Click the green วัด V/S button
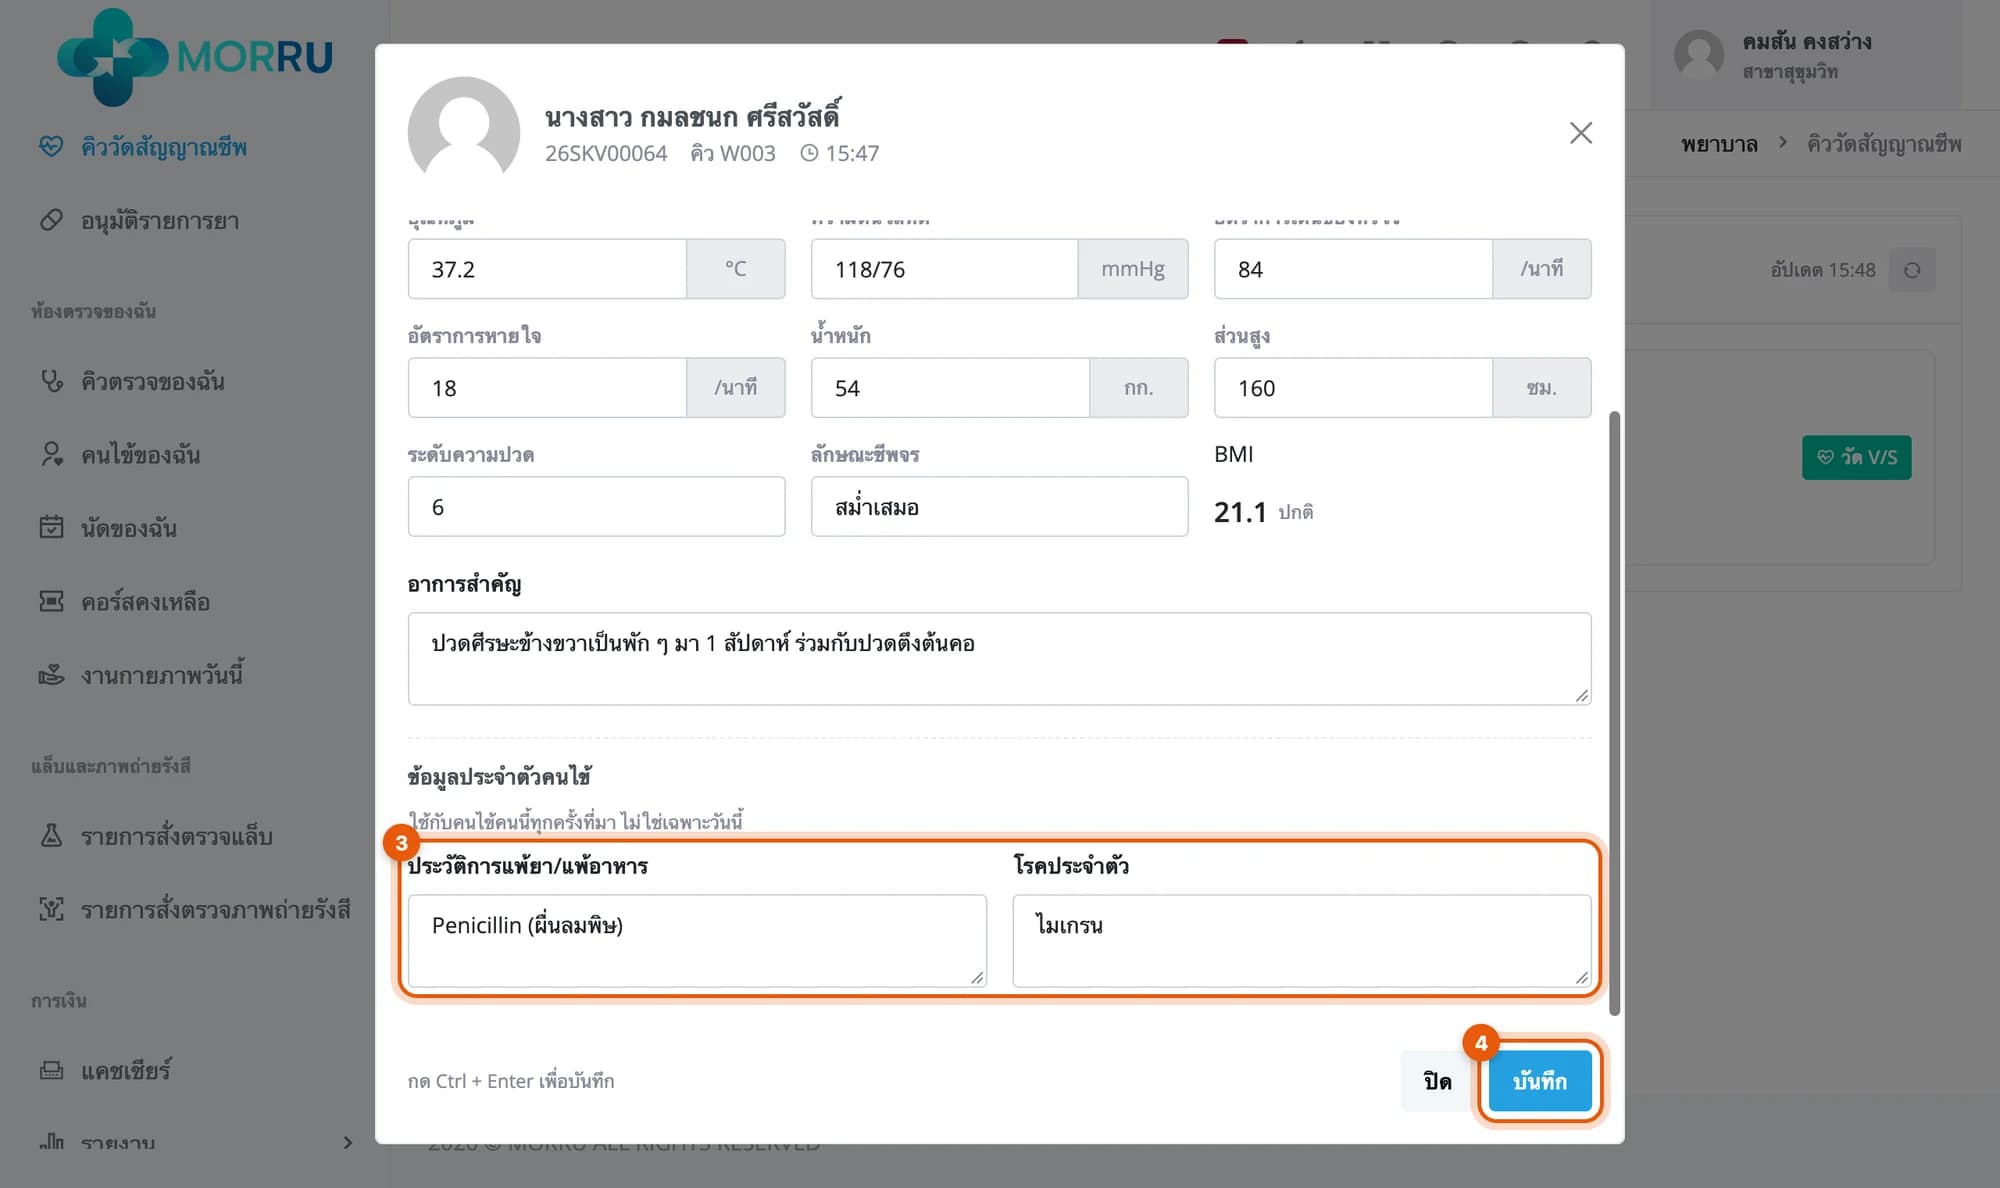Image resolution: width=2000 pixels, height=1188 pixels. coord(1857,457)
